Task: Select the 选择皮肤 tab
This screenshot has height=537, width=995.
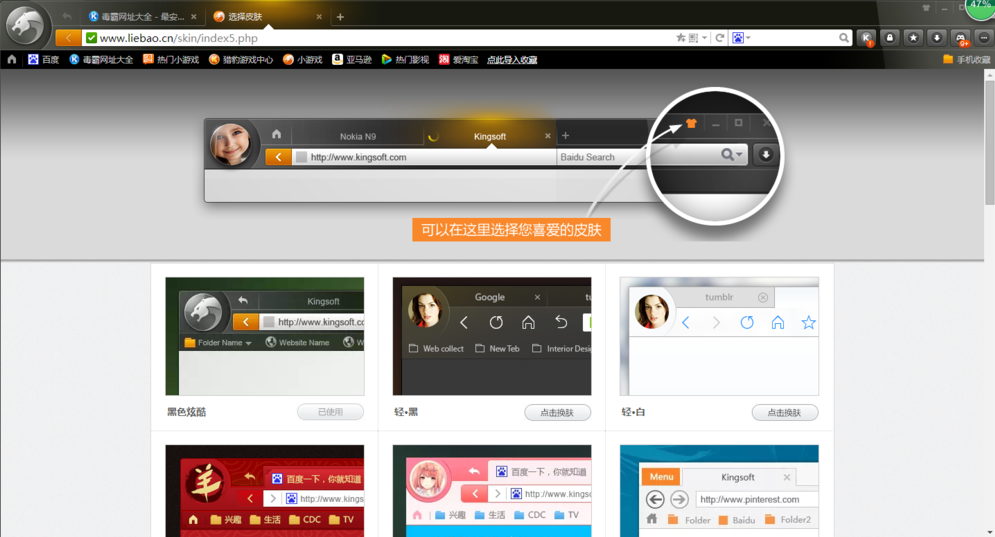Action: 267,17
